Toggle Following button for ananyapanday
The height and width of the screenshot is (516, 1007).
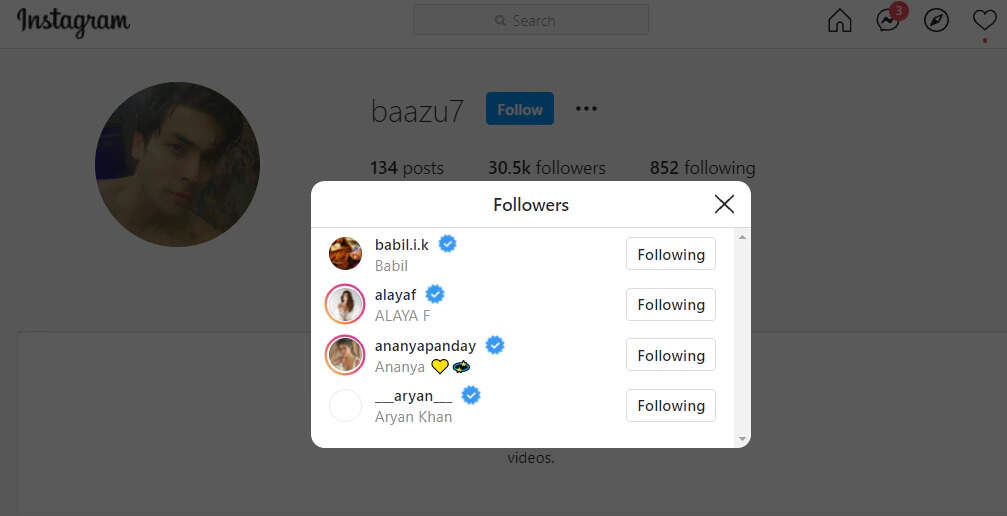click(x=670, y=355)
